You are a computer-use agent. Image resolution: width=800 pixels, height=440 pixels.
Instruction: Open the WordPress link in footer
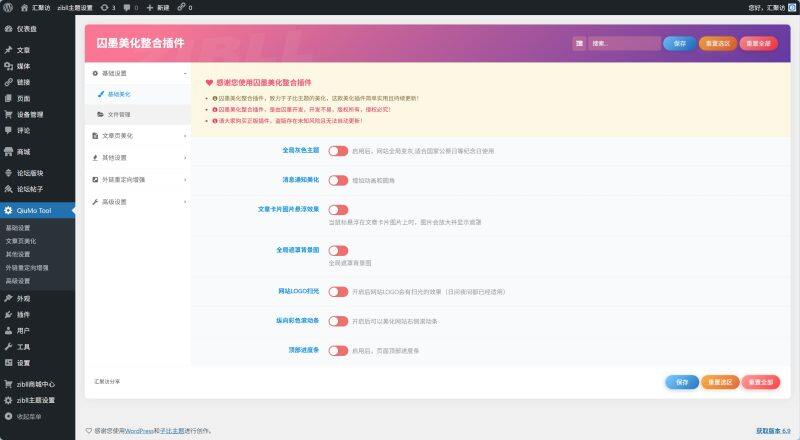click(139, 431)
